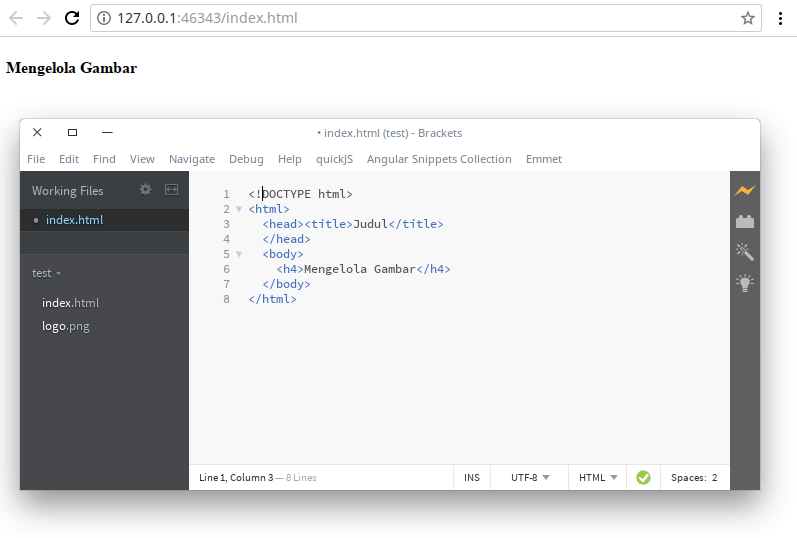Click the closing head tag line

click(286, 239)
